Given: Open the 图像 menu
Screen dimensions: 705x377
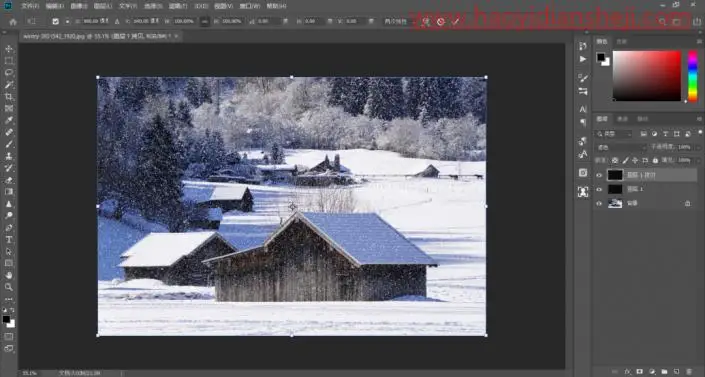Looking at the screenshot, I should [x=78, y=6].
